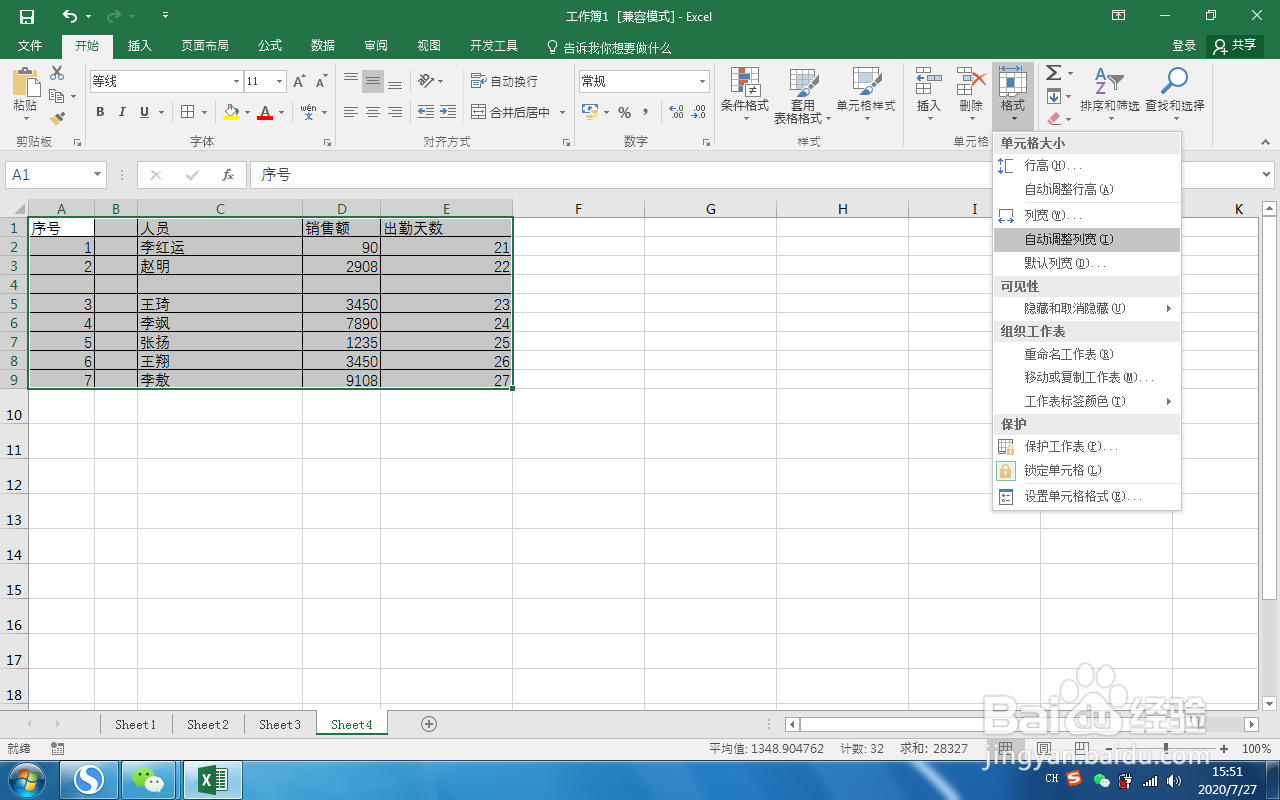Image resolution: width=1280 pixels, height=800 pixels.
Task: Open WeChat from the taskbar
Action: click(150, 780)
